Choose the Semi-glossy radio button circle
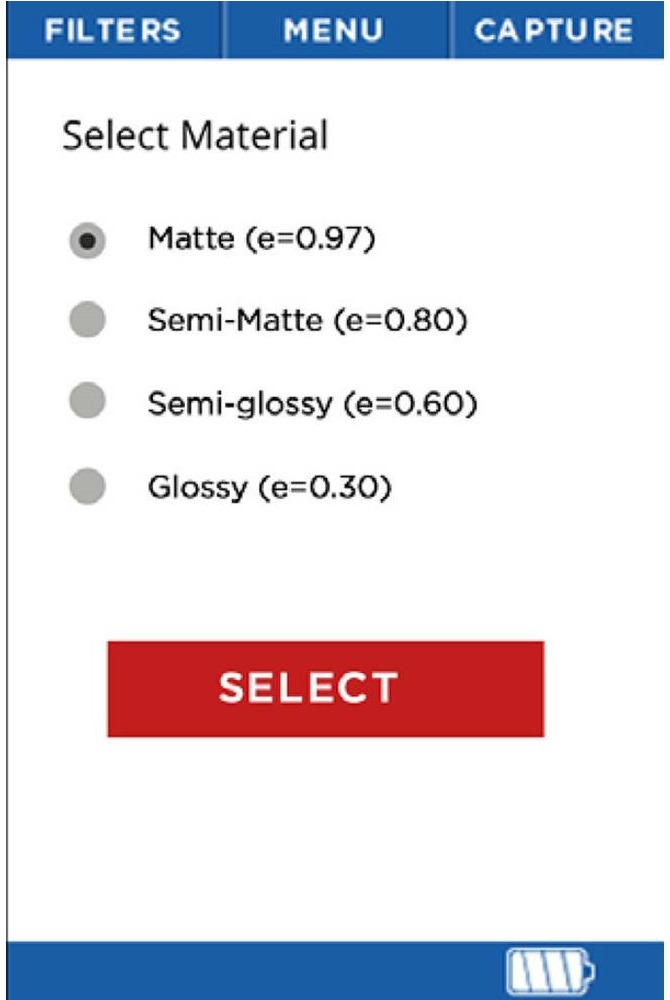This screenshot has height=1000, width=670. 88,402
